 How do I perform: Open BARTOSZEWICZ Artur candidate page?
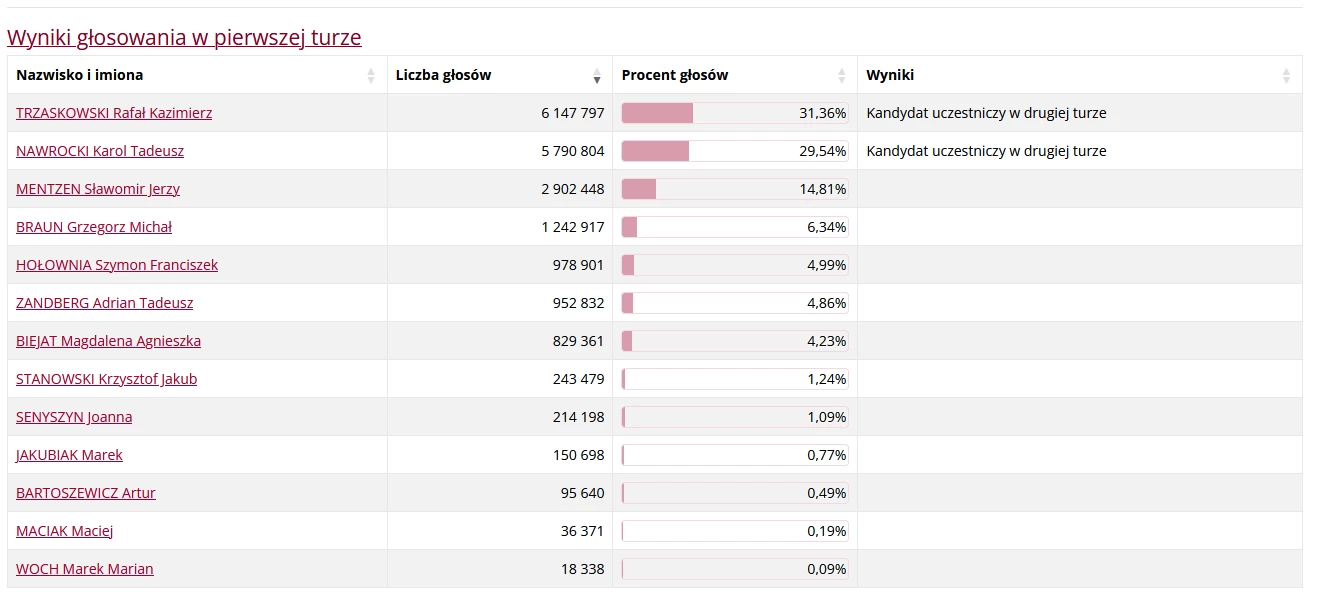click(x=86, y=493)
